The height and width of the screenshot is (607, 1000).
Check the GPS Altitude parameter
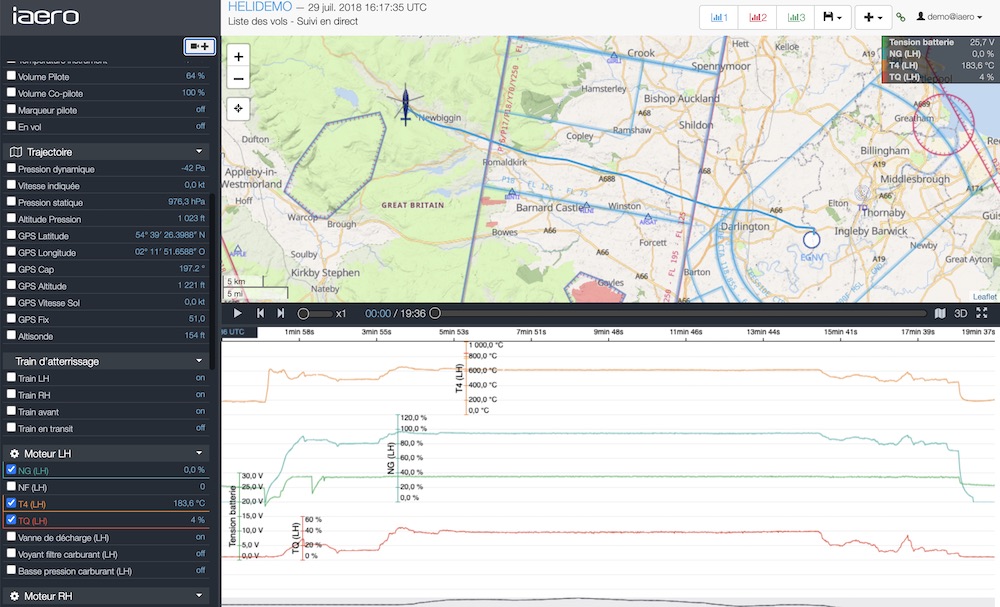point(12,286)
